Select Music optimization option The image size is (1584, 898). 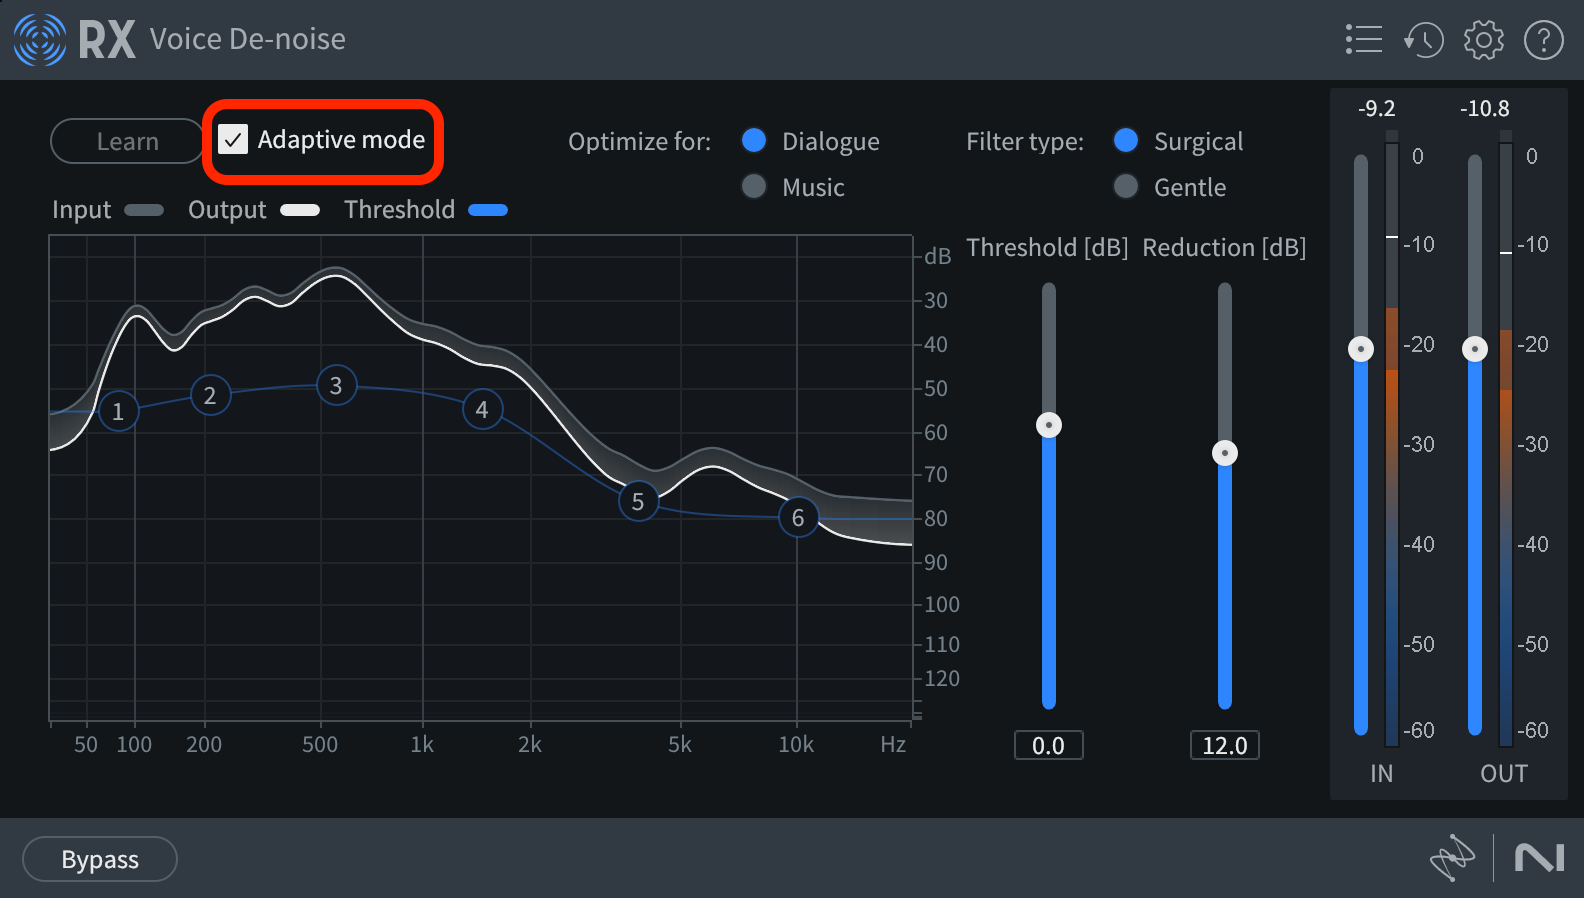coord(754,187)
